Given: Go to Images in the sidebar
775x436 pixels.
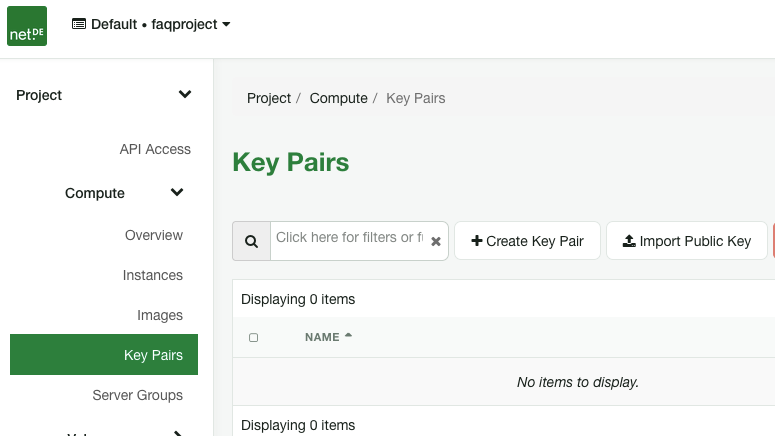Looking at the screenshot, I should [160, 315].
